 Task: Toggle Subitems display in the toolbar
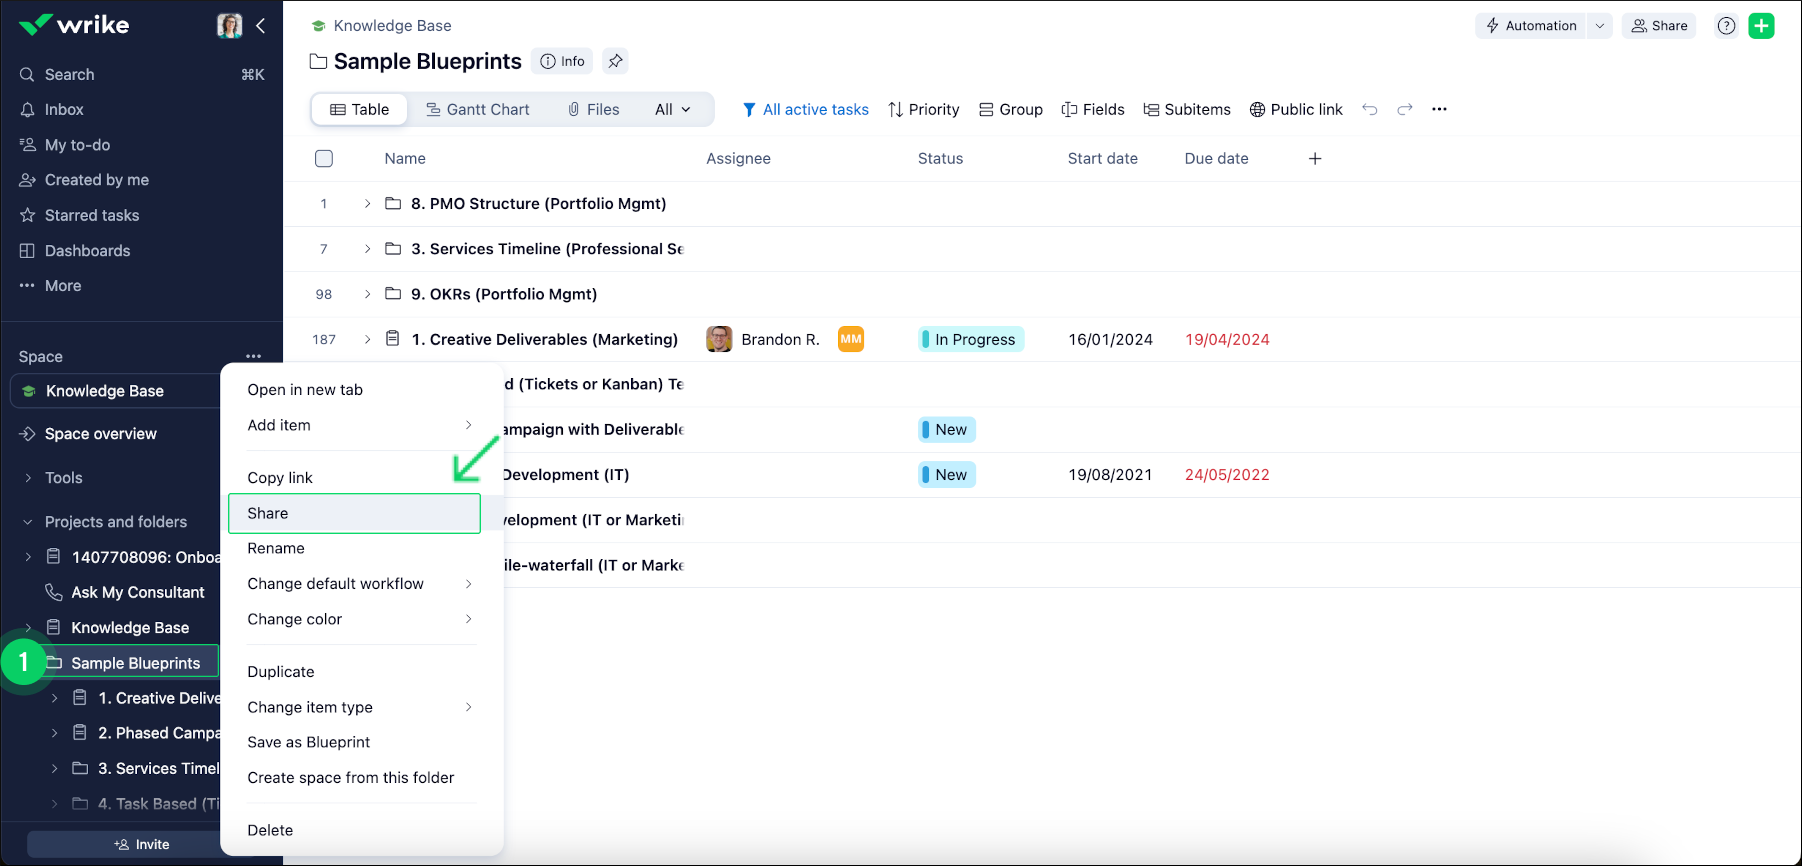[1187, 110]
